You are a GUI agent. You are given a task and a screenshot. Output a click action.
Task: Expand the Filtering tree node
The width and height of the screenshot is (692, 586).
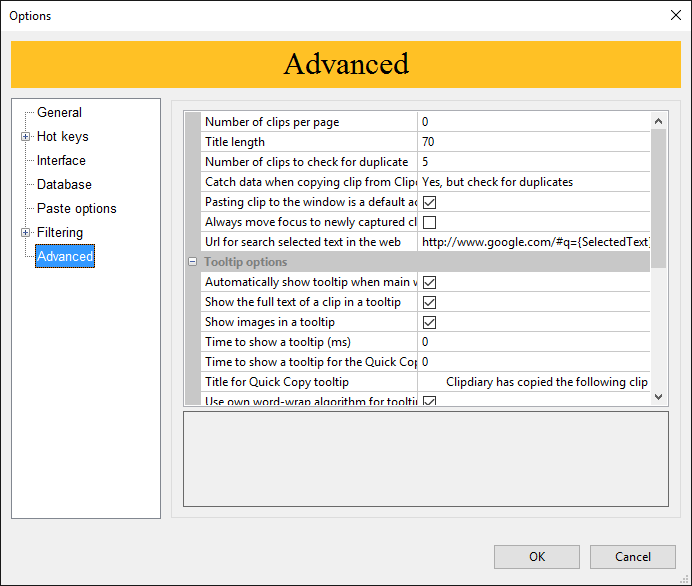26,233
